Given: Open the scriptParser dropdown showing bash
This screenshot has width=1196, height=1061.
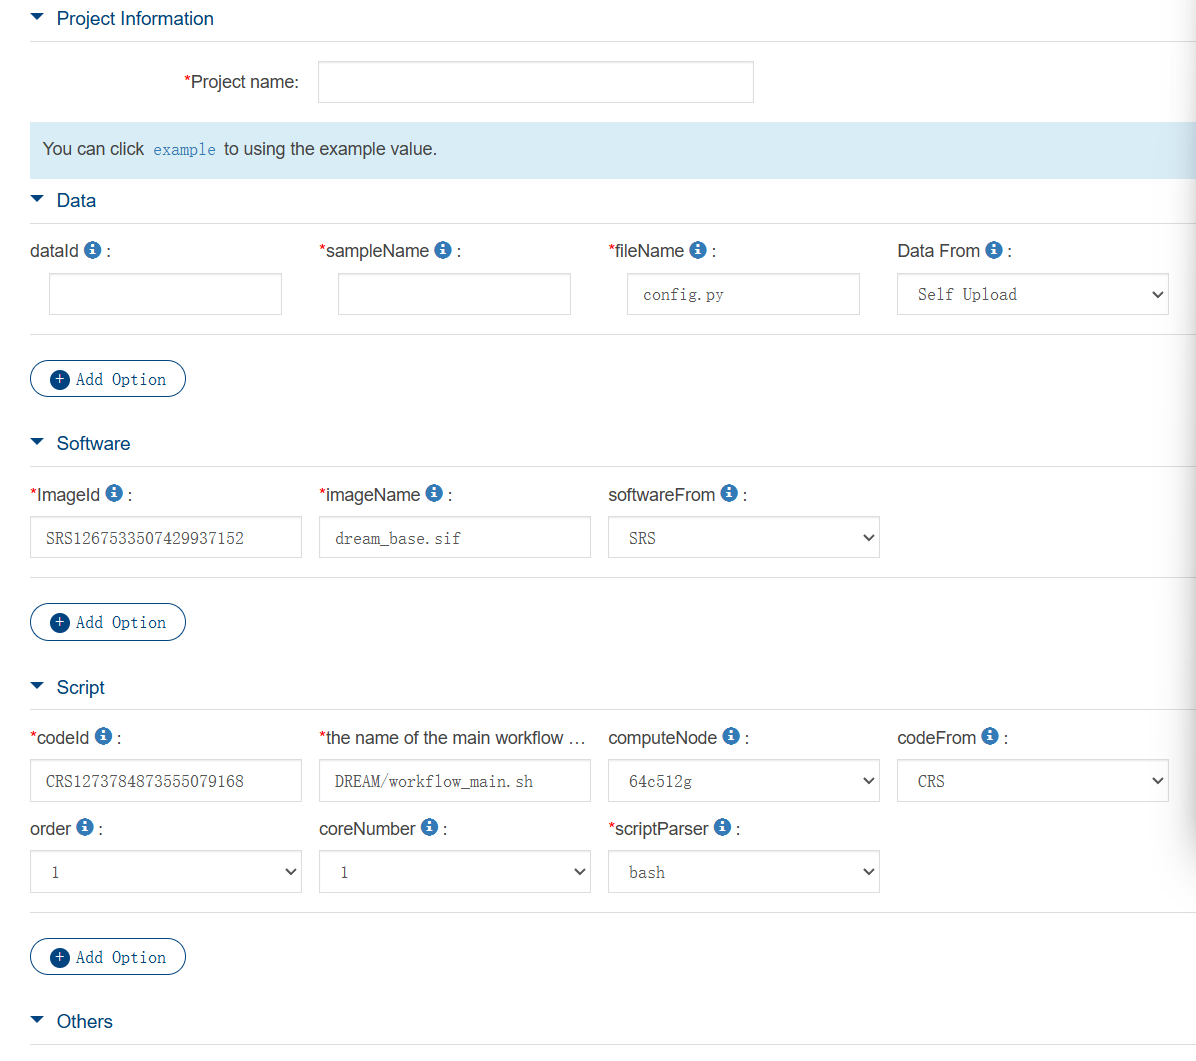Looking at the screenshot, I should (x=744, y=872).
